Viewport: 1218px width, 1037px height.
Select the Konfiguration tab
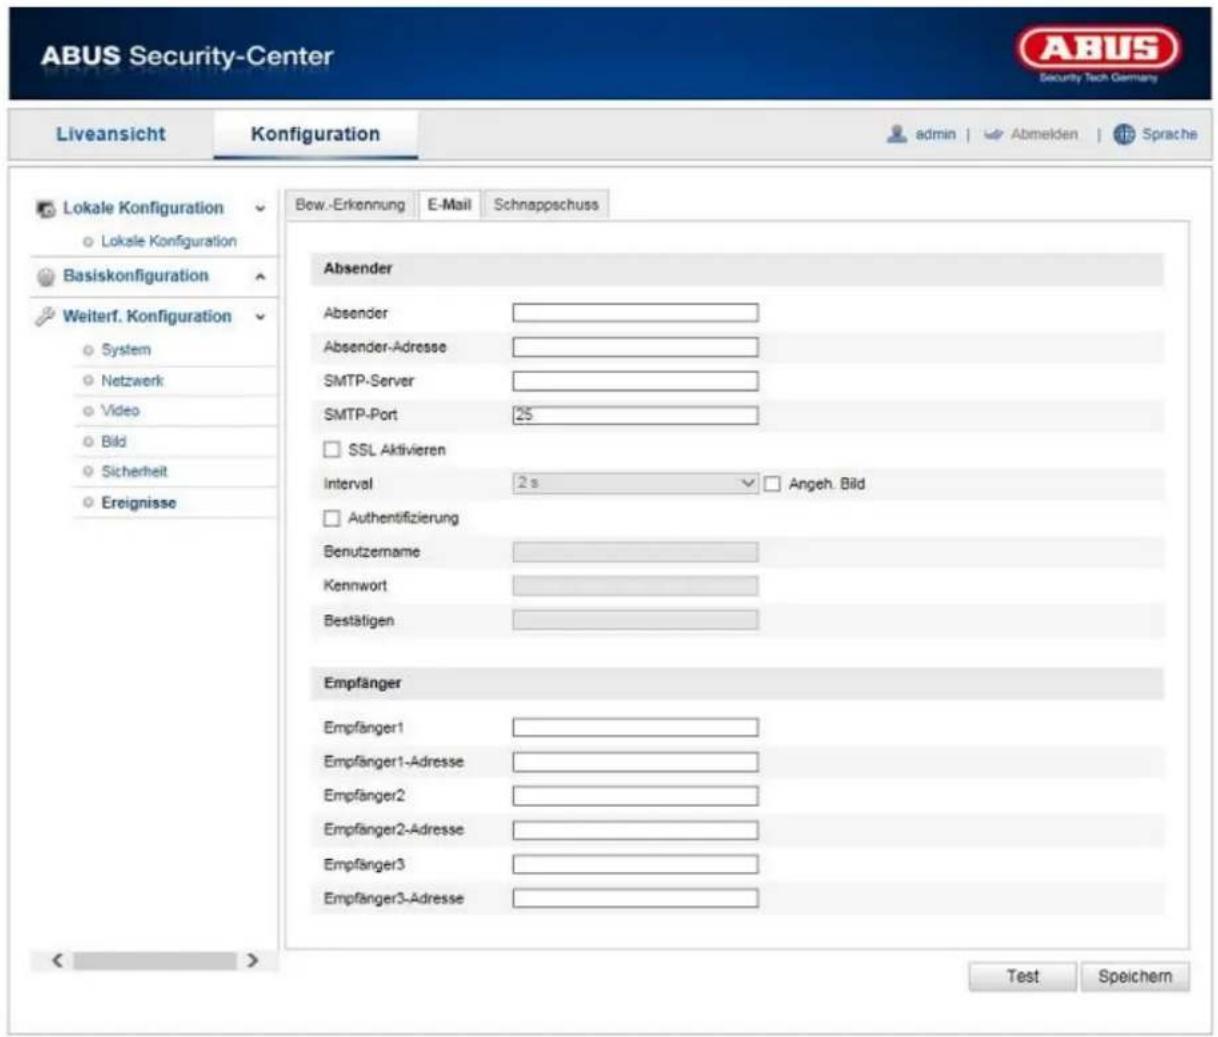tap(315, 134)
